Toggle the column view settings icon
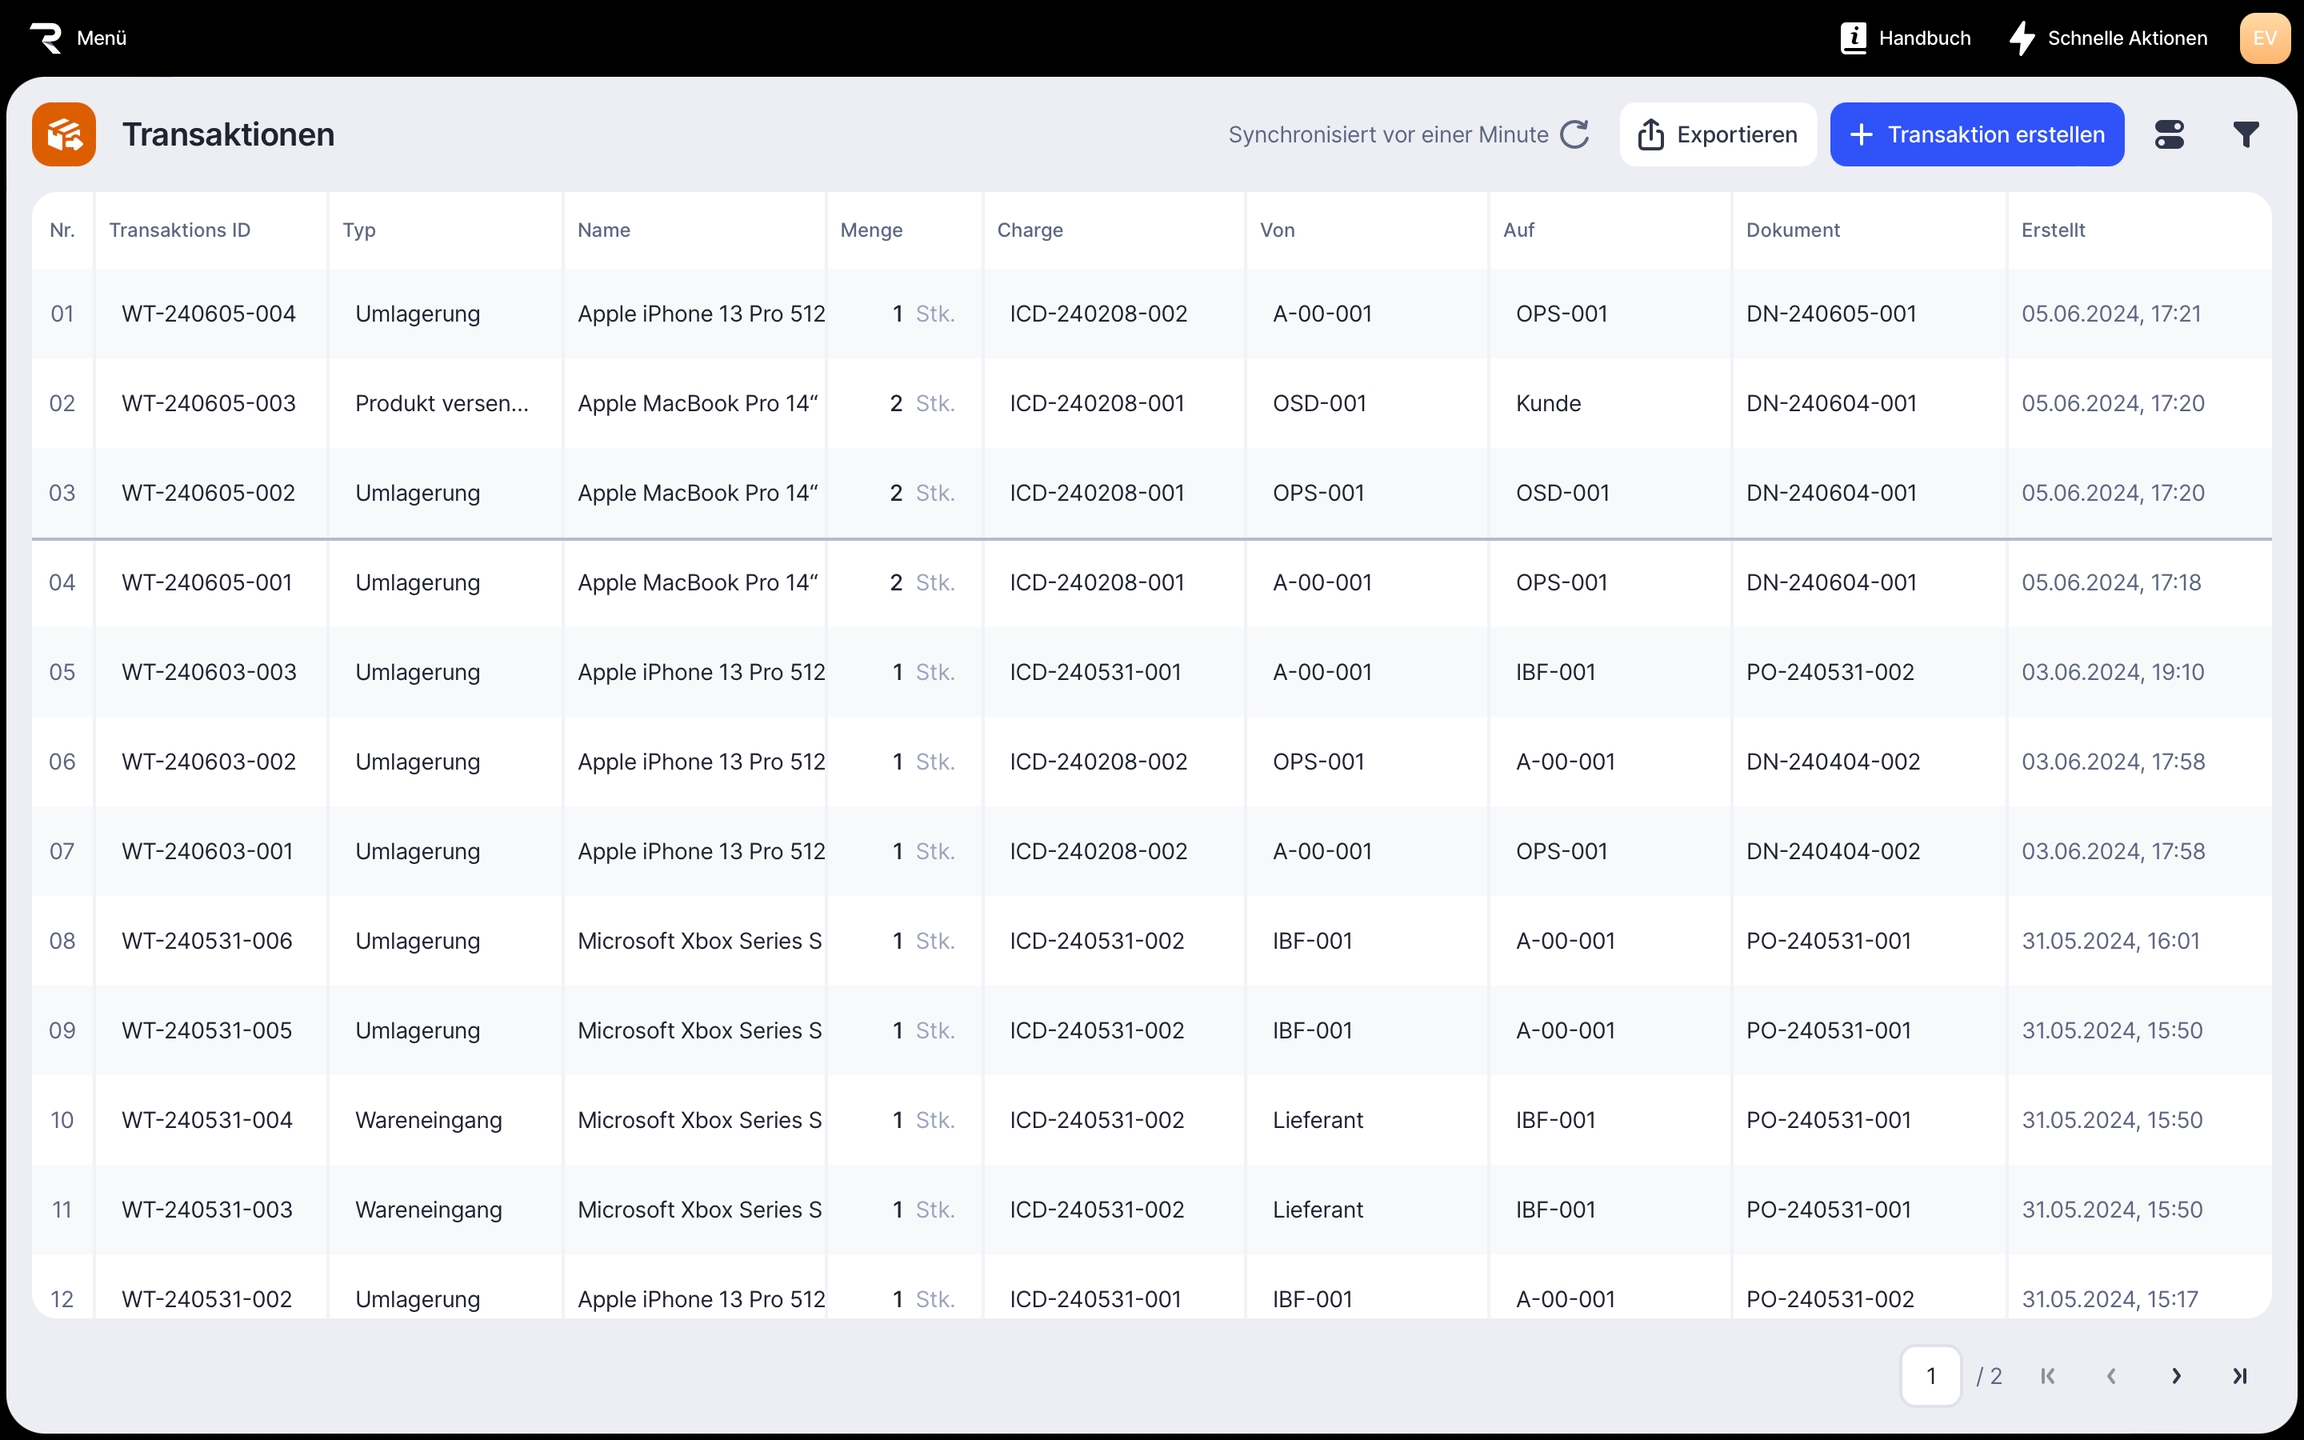Screen dimensions: 2304x1440 [x=2169, y=134]
